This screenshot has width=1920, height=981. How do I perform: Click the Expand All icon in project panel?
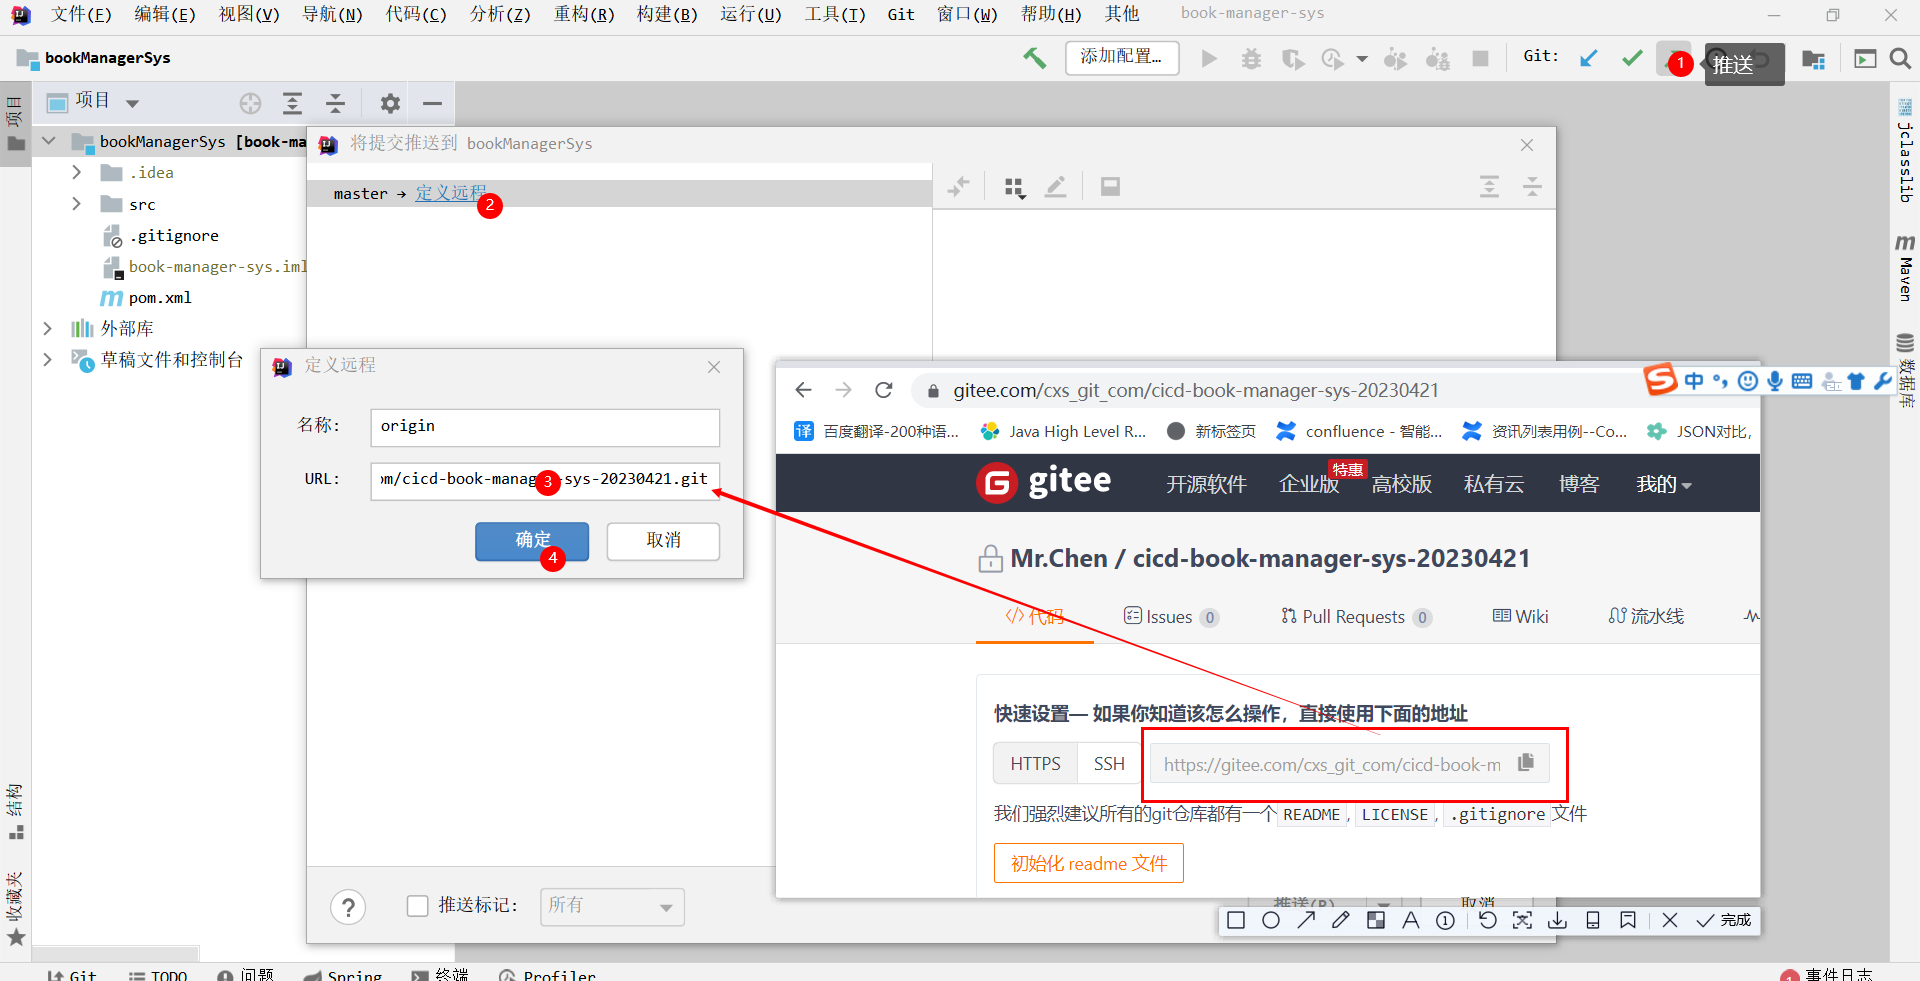292,103
